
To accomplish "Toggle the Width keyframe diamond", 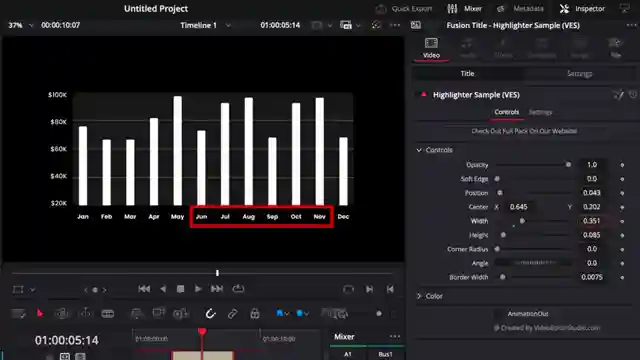I will [x=622, y=221].
